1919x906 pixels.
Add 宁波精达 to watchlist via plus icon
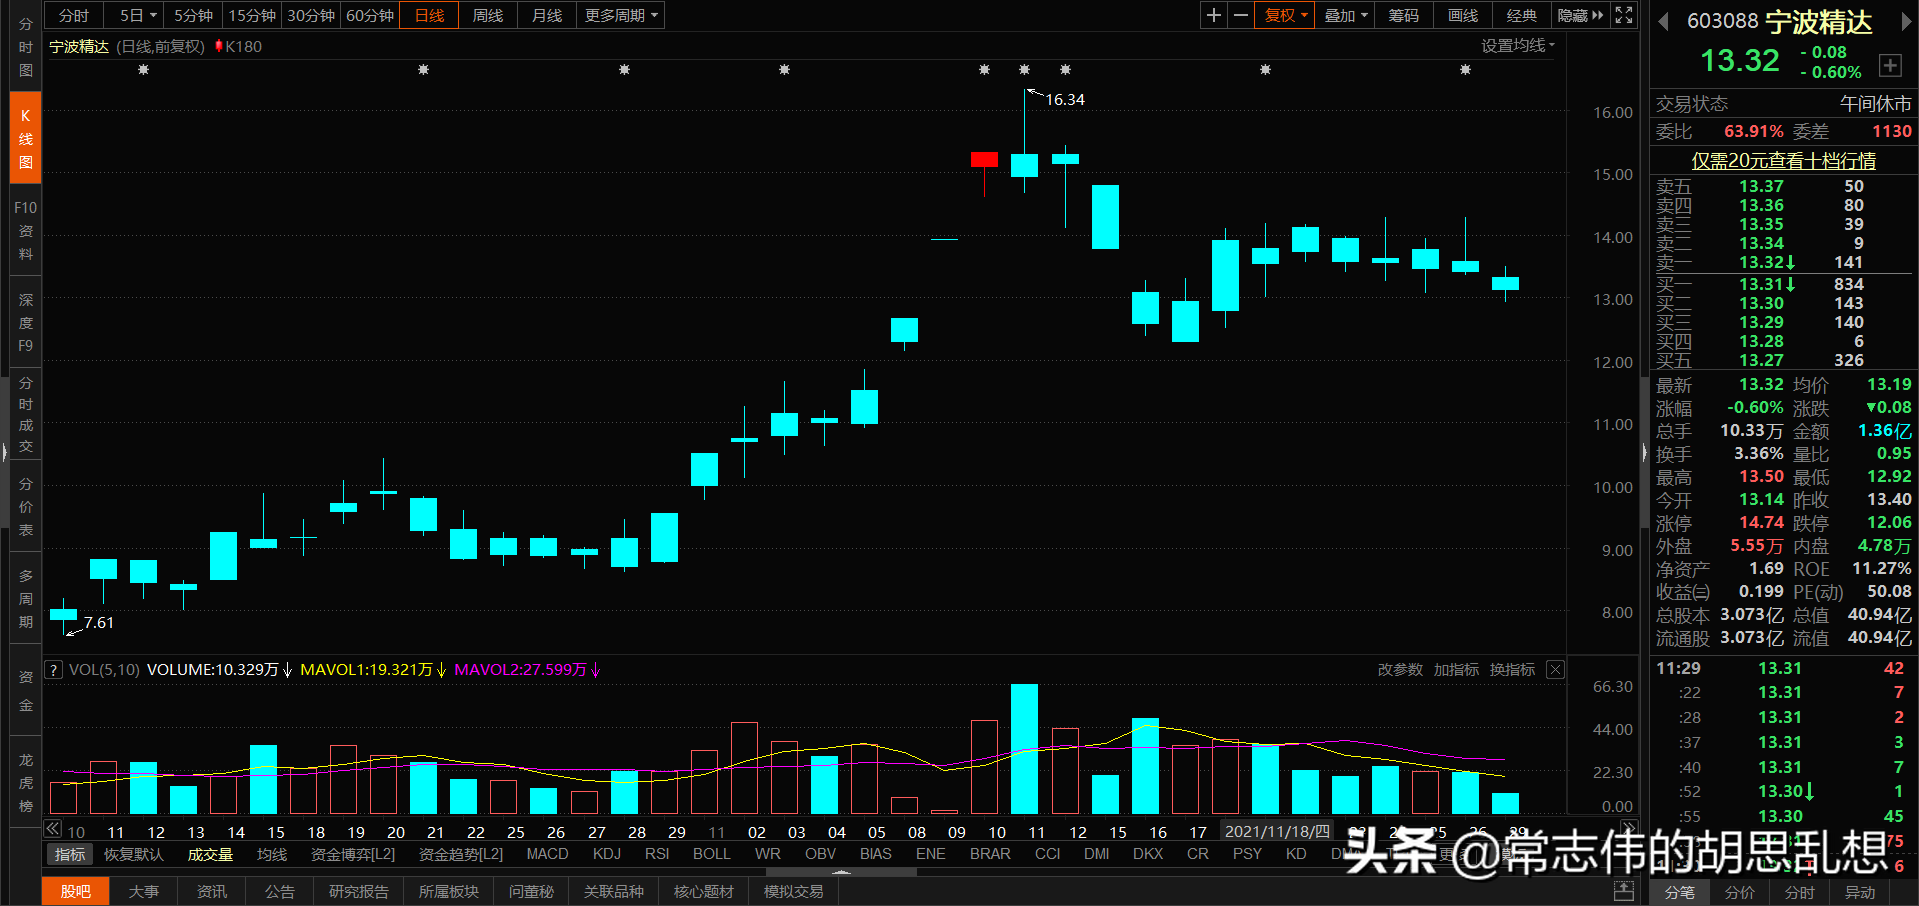tap(1890, 65)
